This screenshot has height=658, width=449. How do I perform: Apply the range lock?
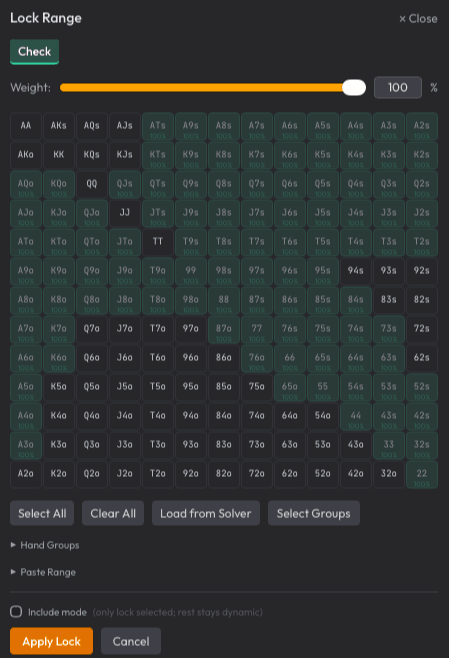coord(51,641)
